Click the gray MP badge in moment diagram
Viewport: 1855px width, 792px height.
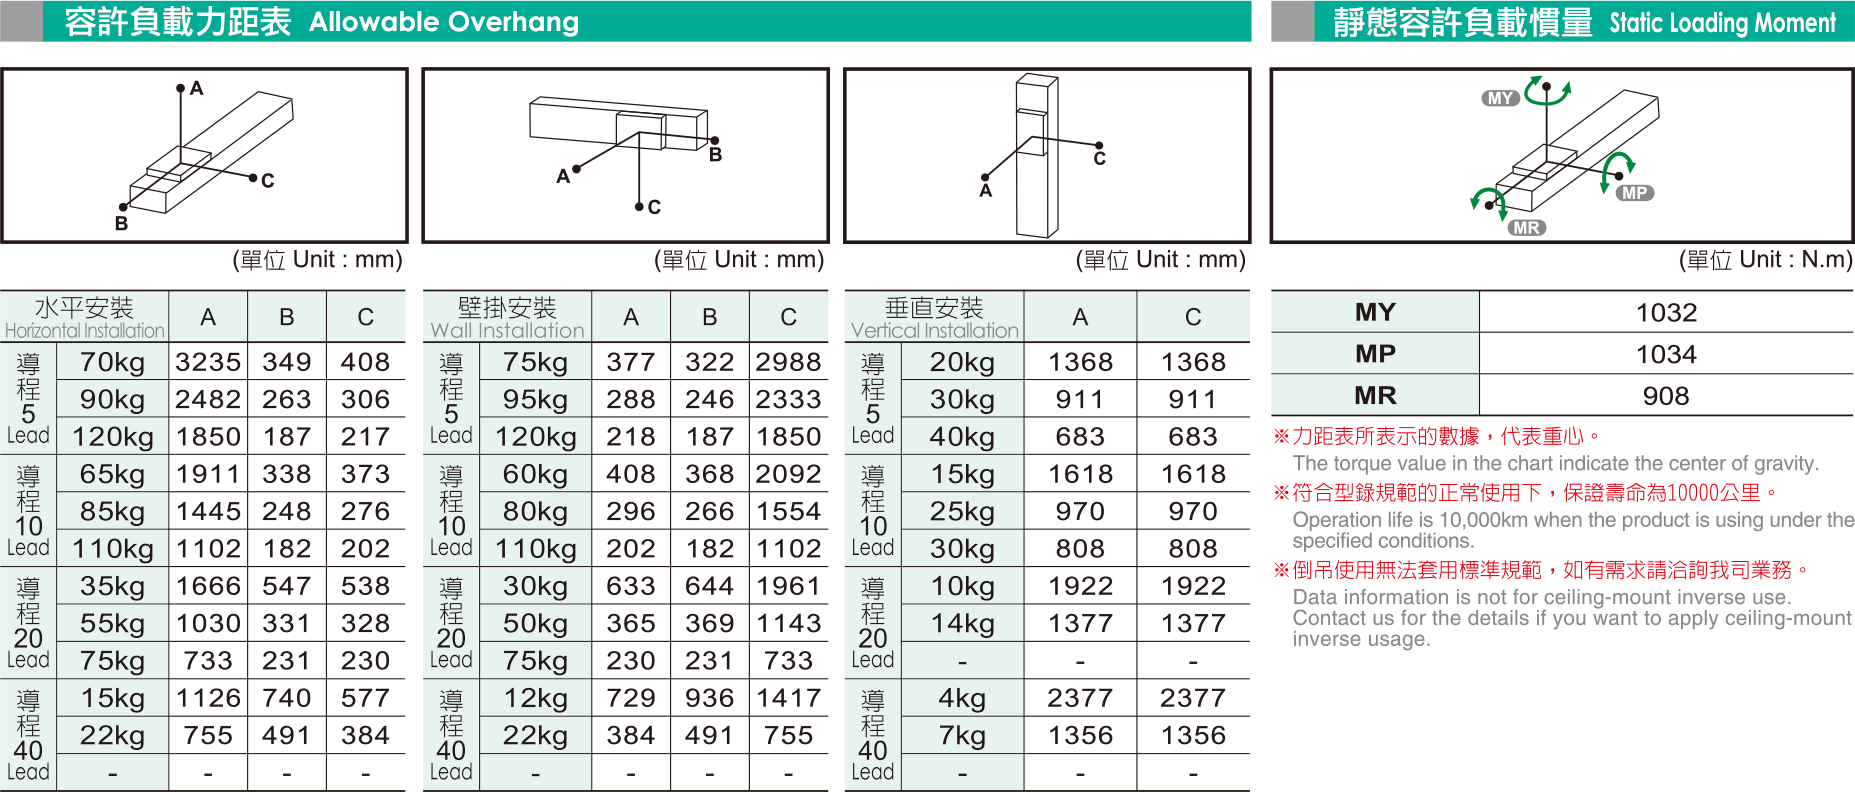tap(1634, 193)
